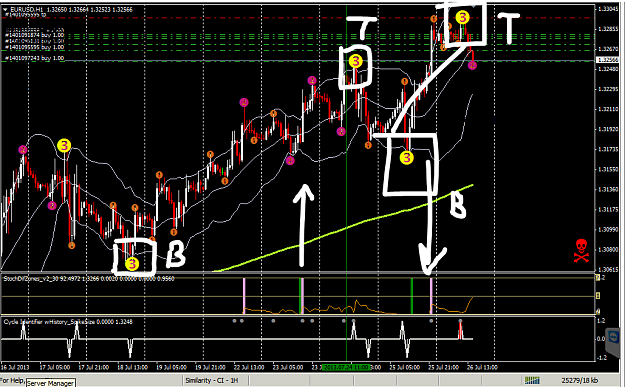Click the For Help status bar text

tap(12, 380)
